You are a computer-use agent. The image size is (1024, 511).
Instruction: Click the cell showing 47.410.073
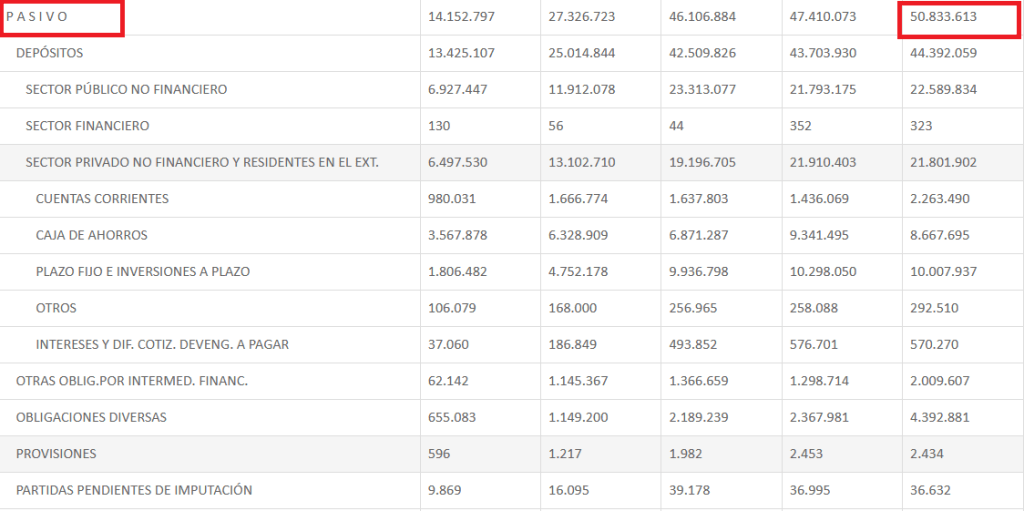[822, 17]
